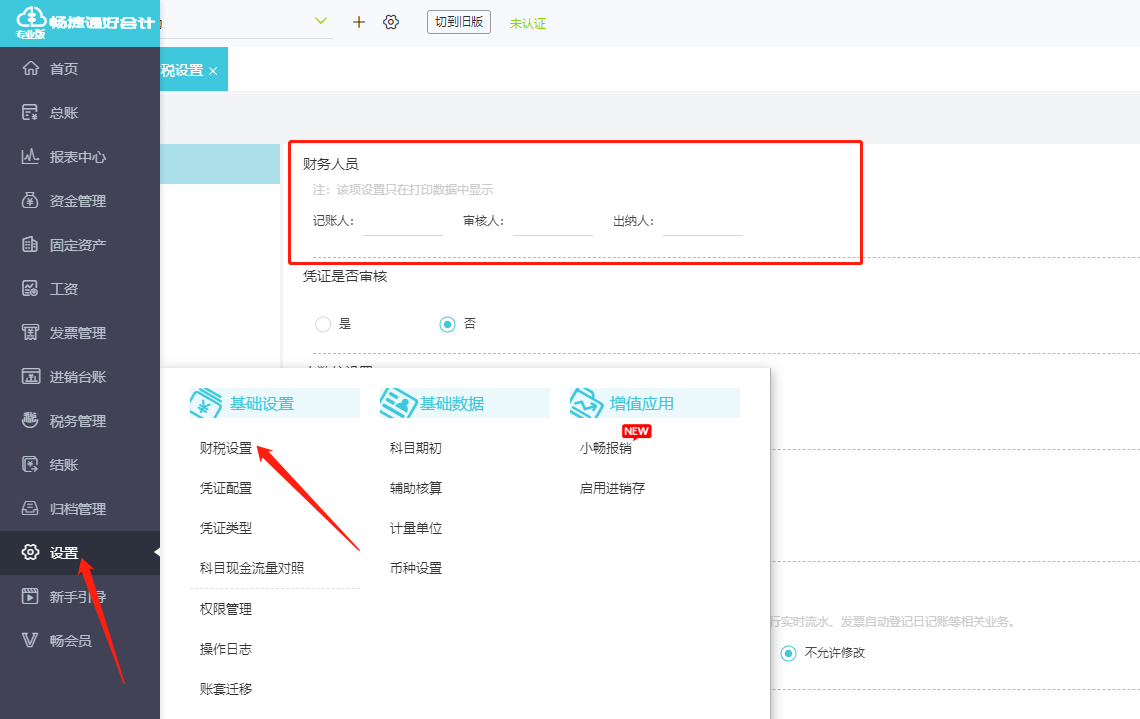Click the 财务人员 section title
This screenshot has width=1140, height=719.
pos(331,164)
